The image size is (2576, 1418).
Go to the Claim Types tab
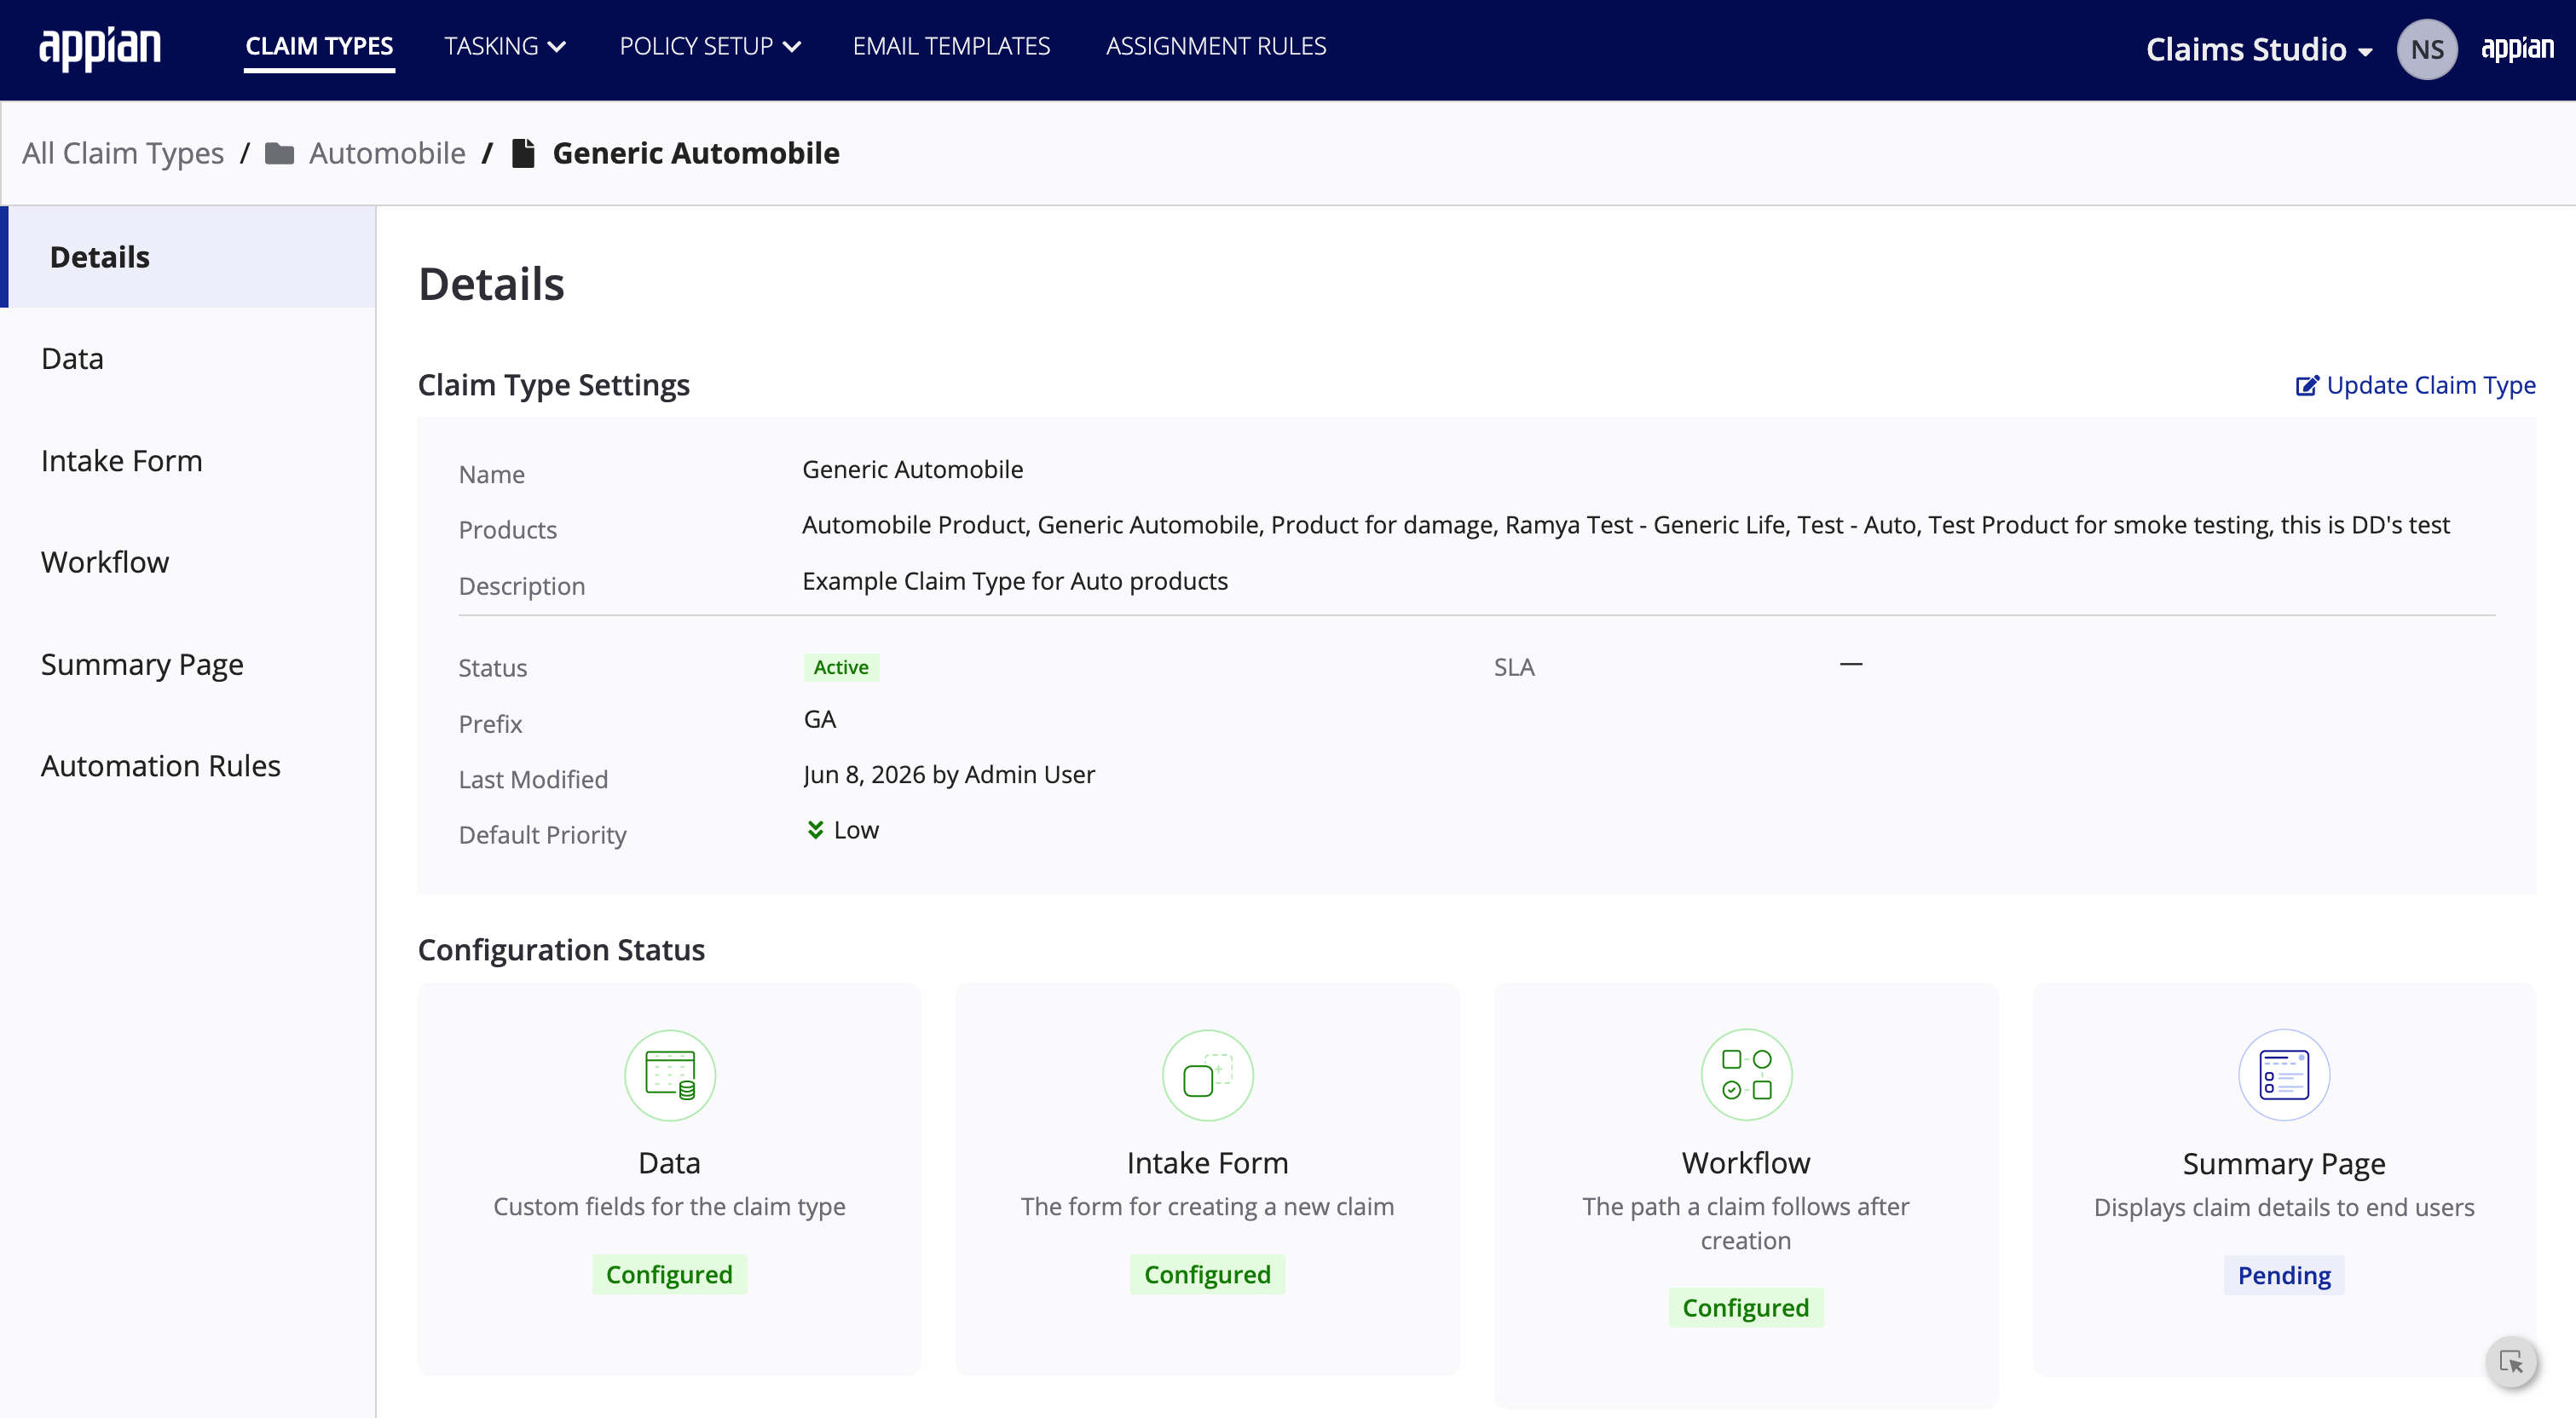[x=319, y=46]
